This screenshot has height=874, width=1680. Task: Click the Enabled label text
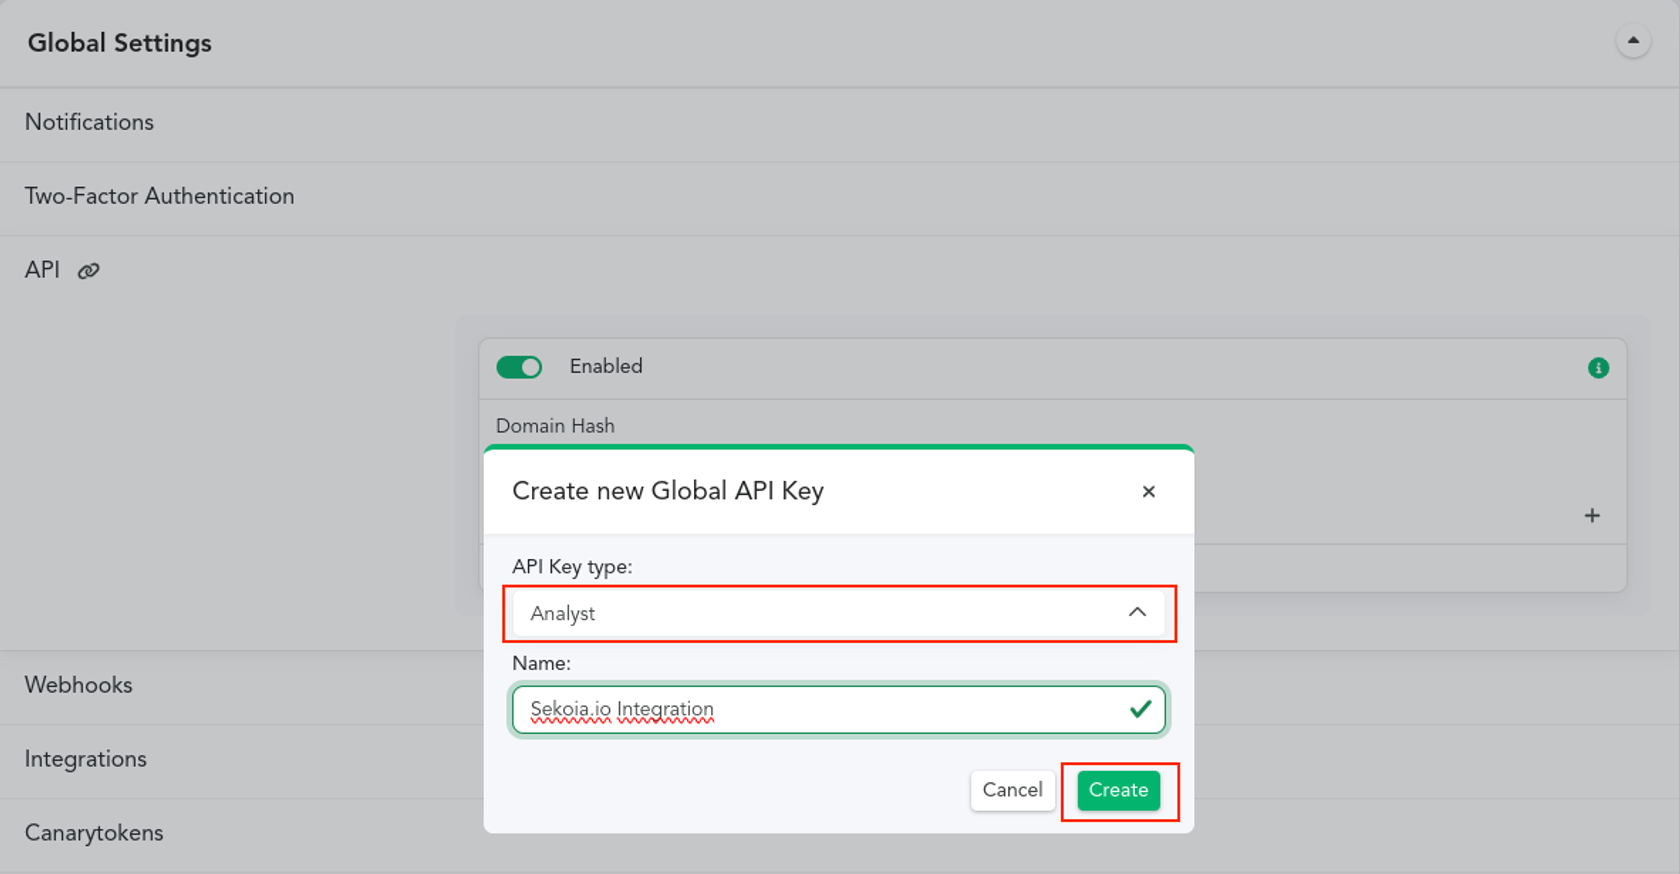tap(606, 366)
